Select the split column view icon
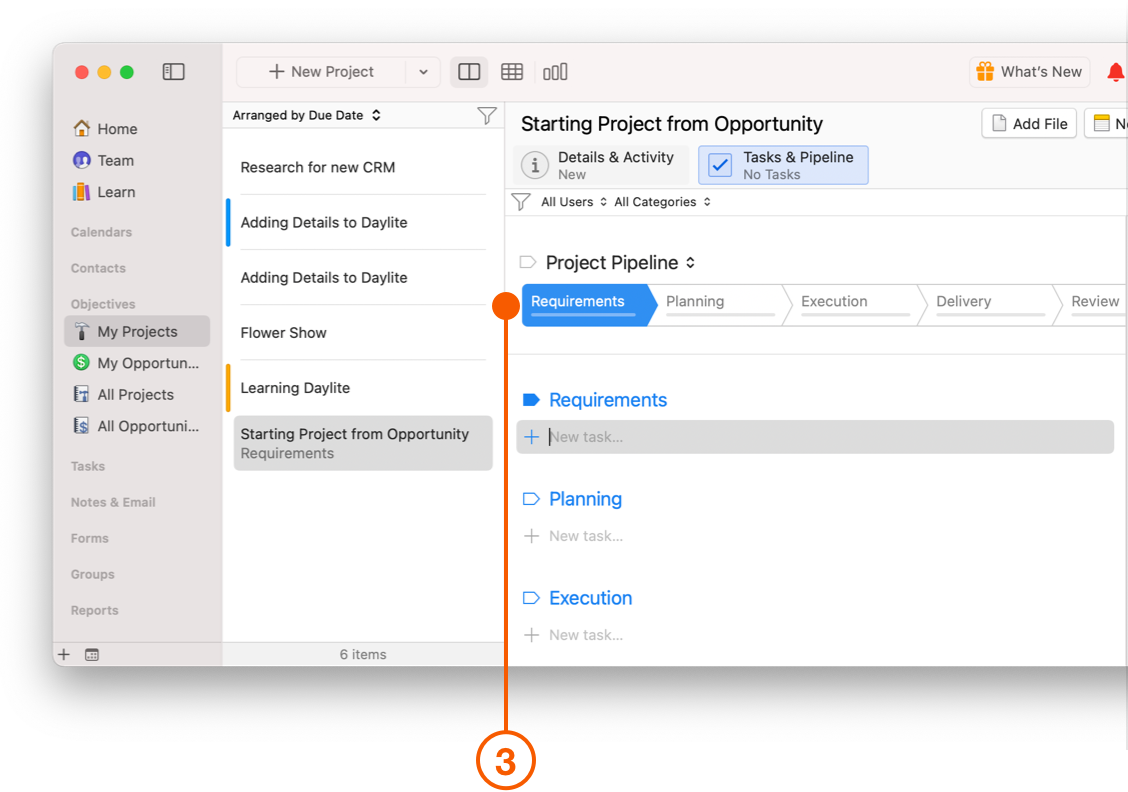Image resolution: width=1128 pixels, height=792 pixels. [469, 72]
